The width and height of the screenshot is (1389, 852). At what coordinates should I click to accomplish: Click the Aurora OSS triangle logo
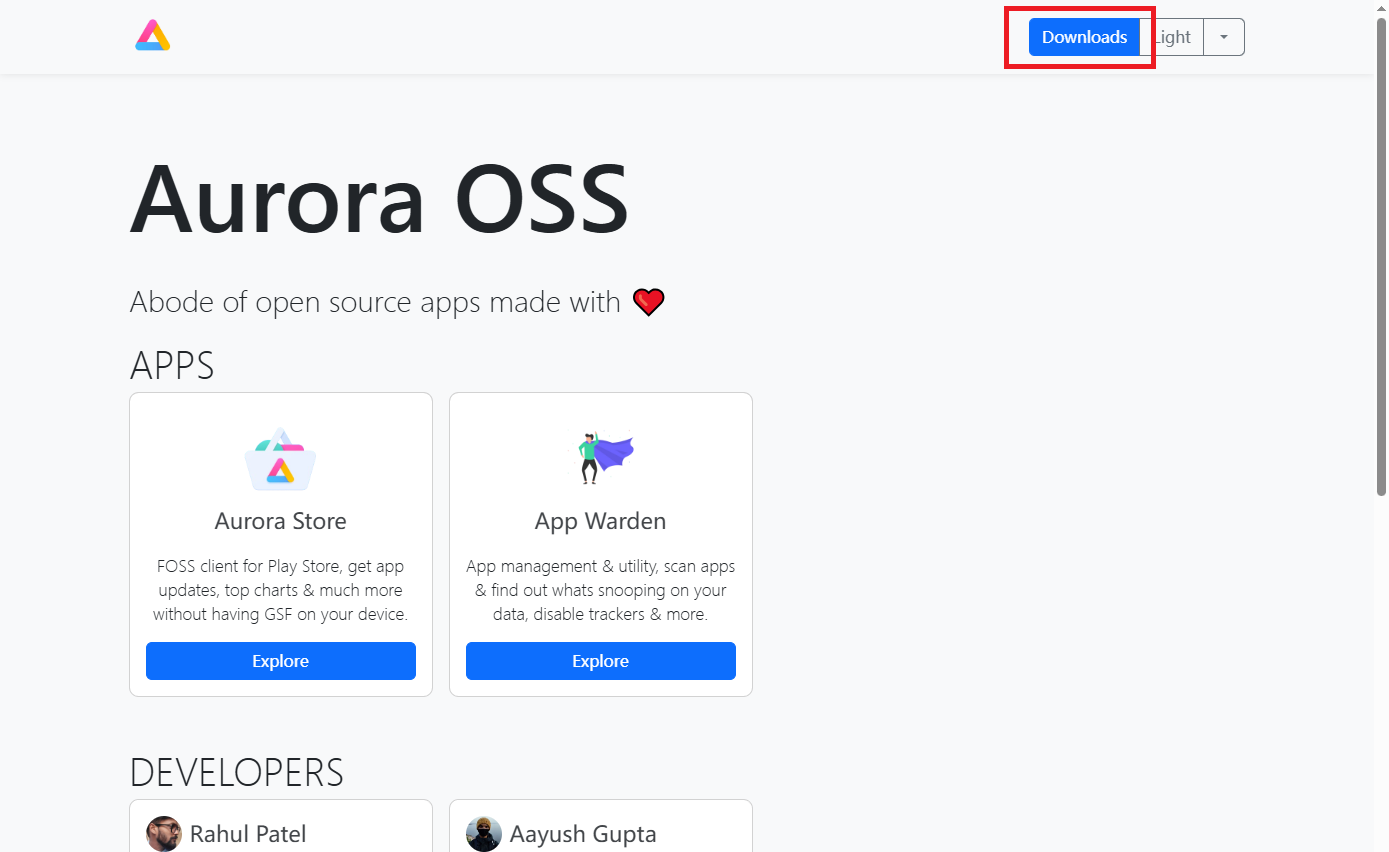[x=153, y=36]
